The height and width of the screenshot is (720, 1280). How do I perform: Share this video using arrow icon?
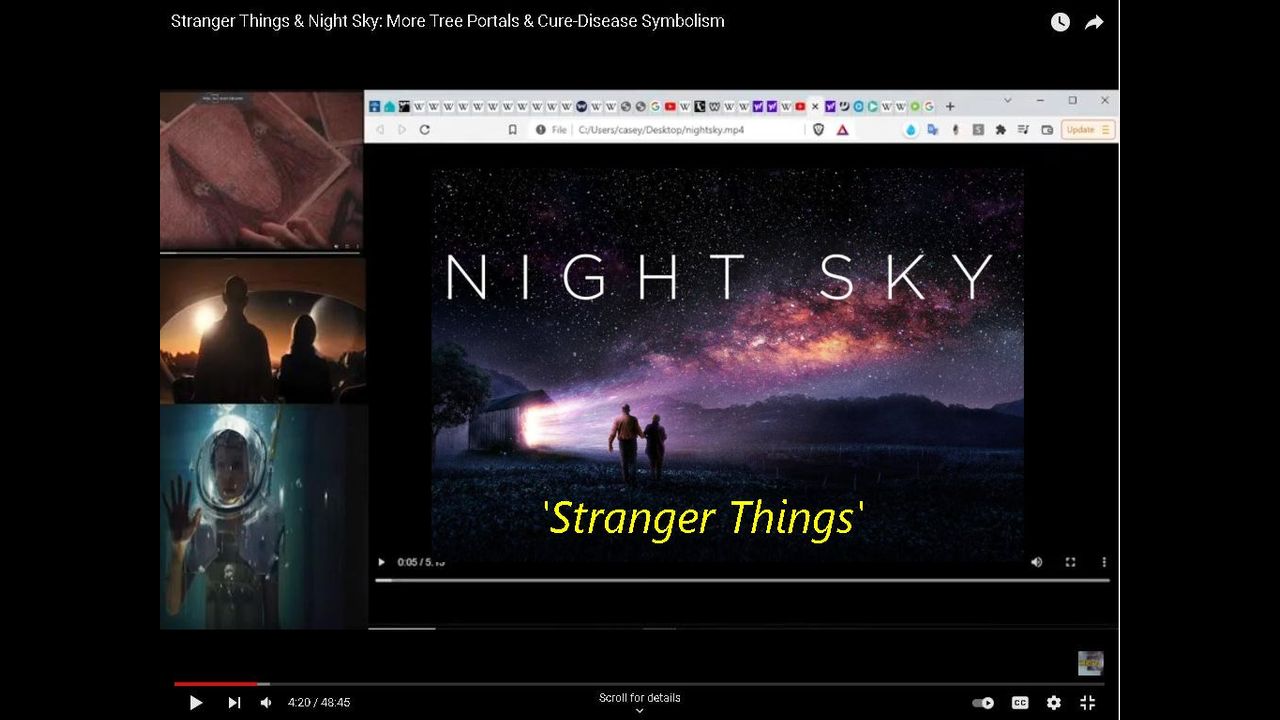pos(1094,22)
